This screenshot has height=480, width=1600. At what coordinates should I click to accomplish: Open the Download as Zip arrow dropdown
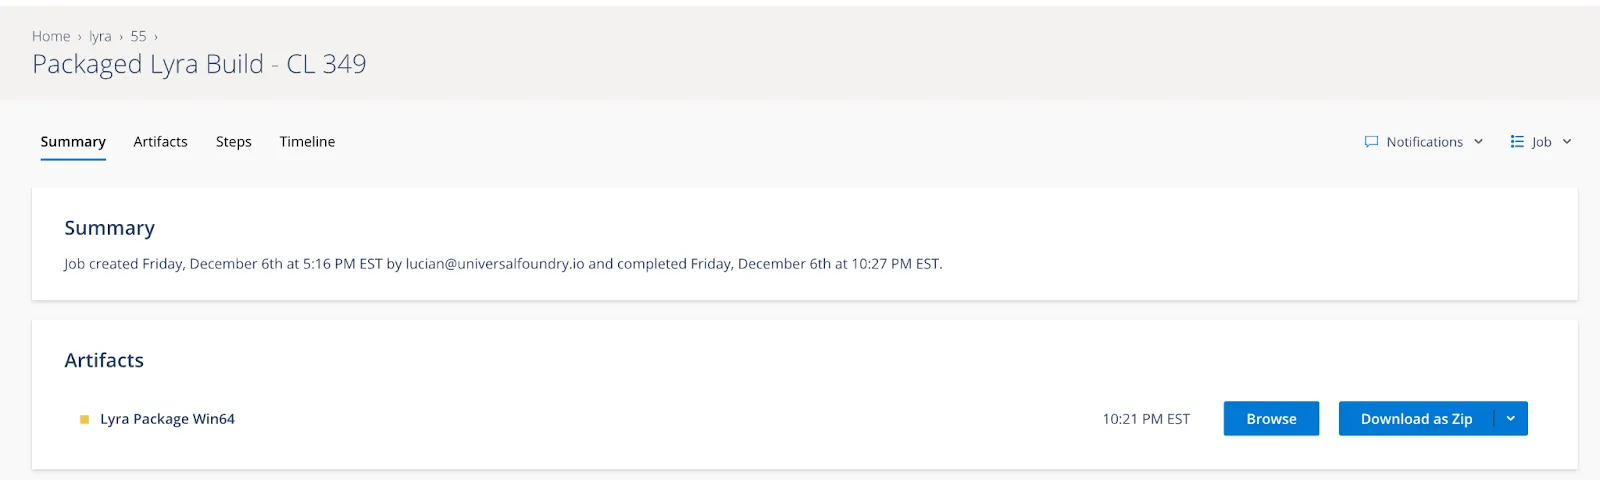(x=1510, y=419)
